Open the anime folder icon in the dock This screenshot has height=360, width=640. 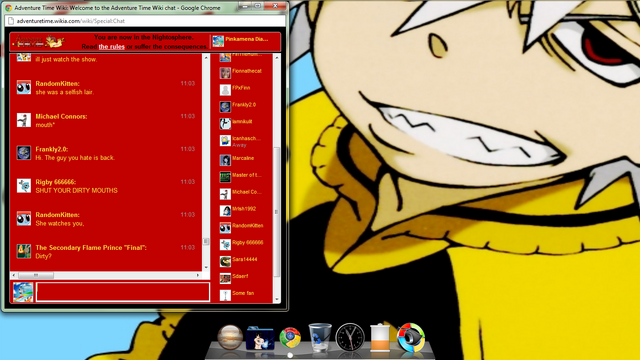coord(260,338)
